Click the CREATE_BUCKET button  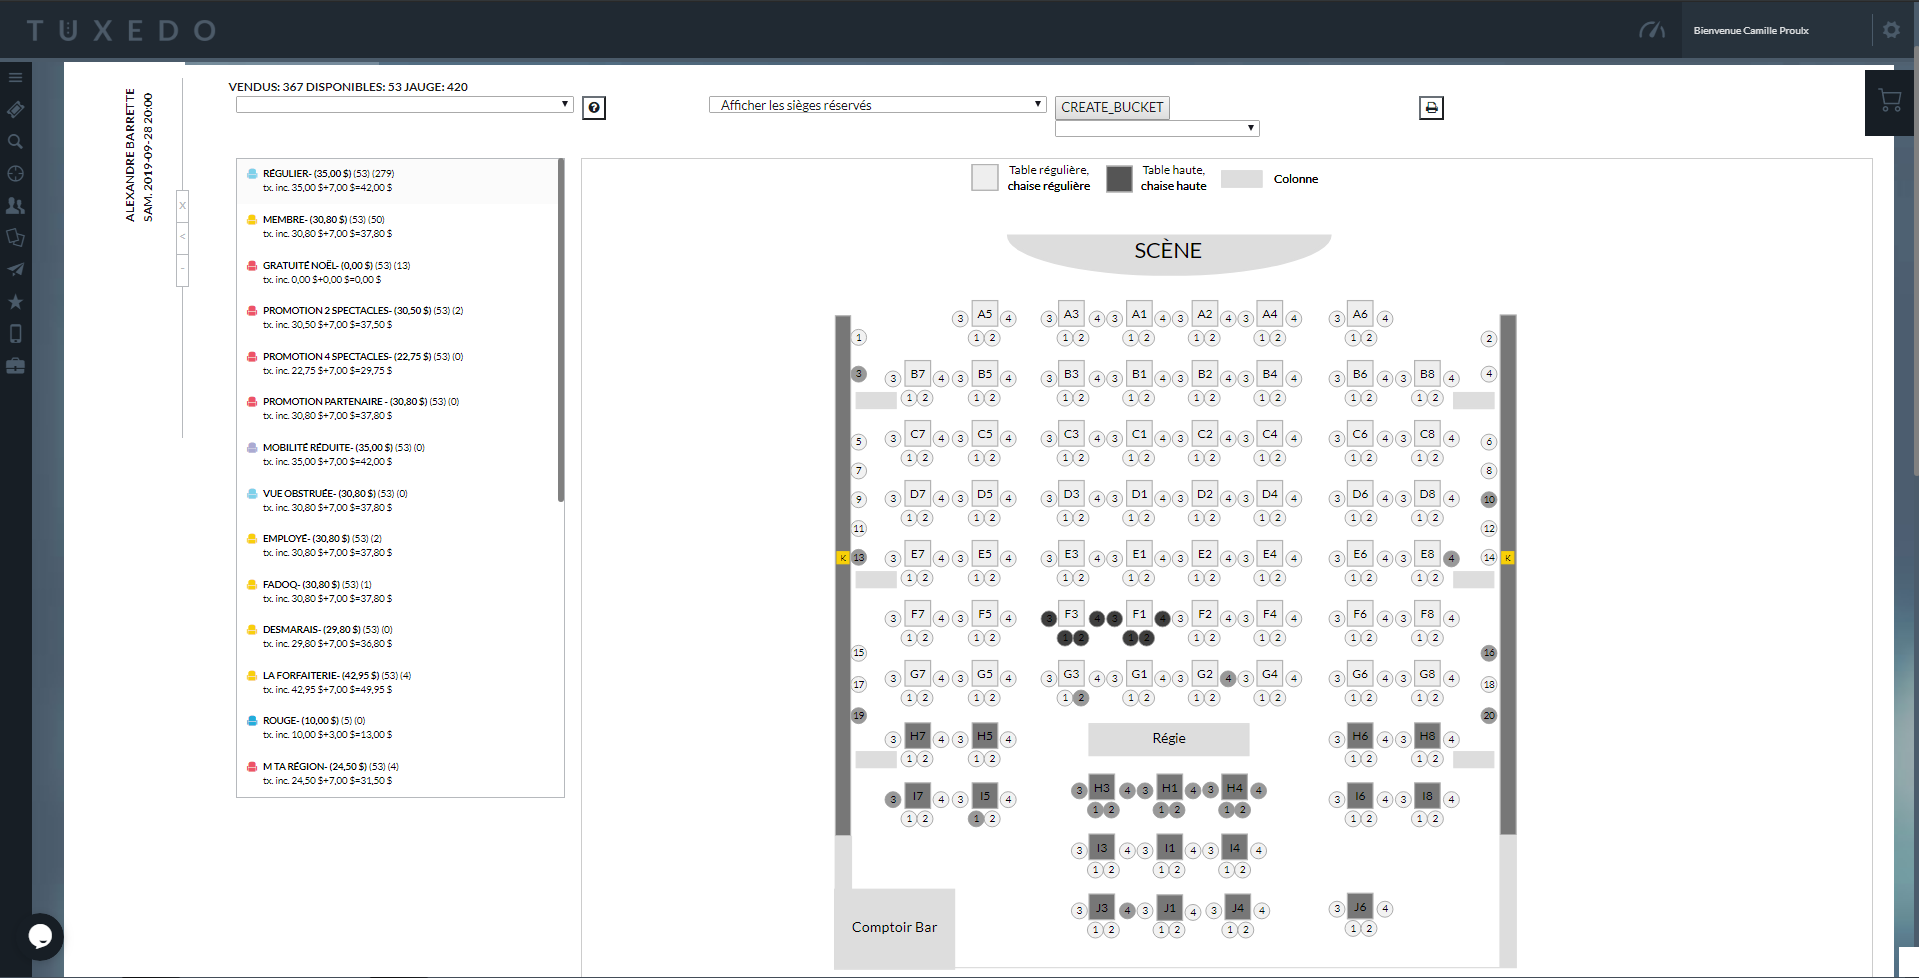(x=1111, y=107)
